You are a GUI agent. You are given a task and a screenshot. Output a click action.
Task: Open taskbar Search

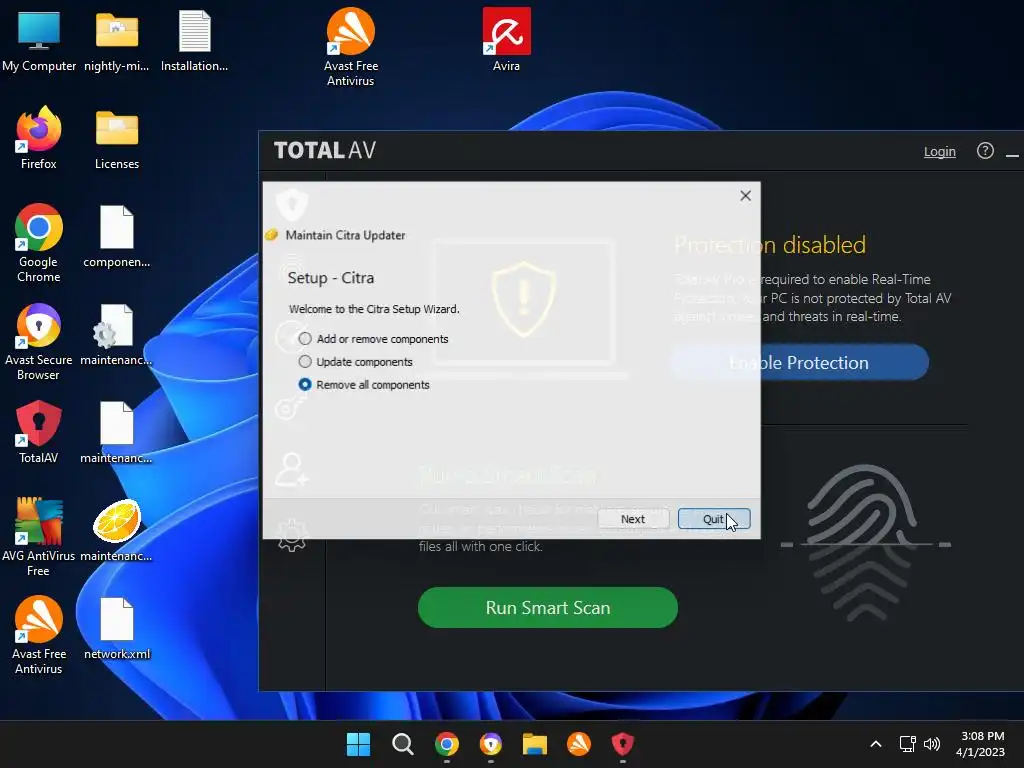click(402, 744)
